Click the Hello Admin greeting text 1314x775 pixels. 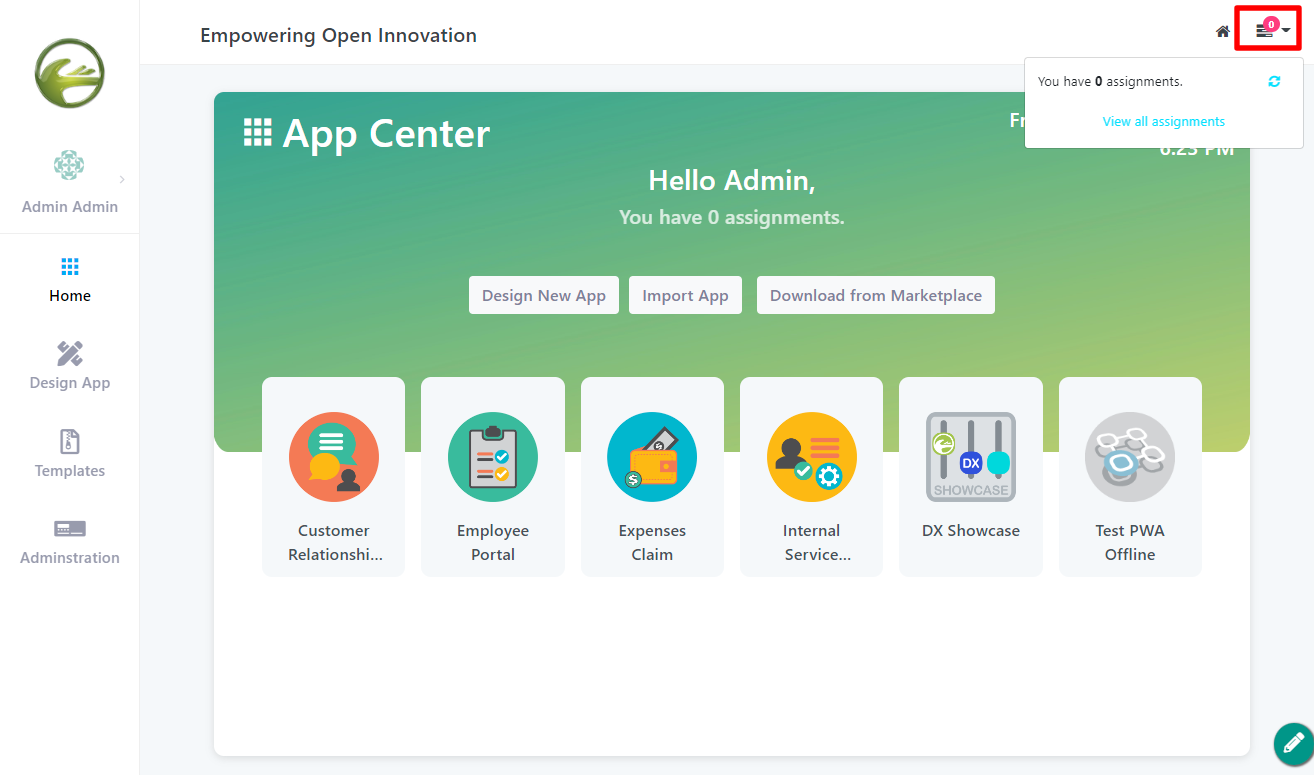click(732, 180)
